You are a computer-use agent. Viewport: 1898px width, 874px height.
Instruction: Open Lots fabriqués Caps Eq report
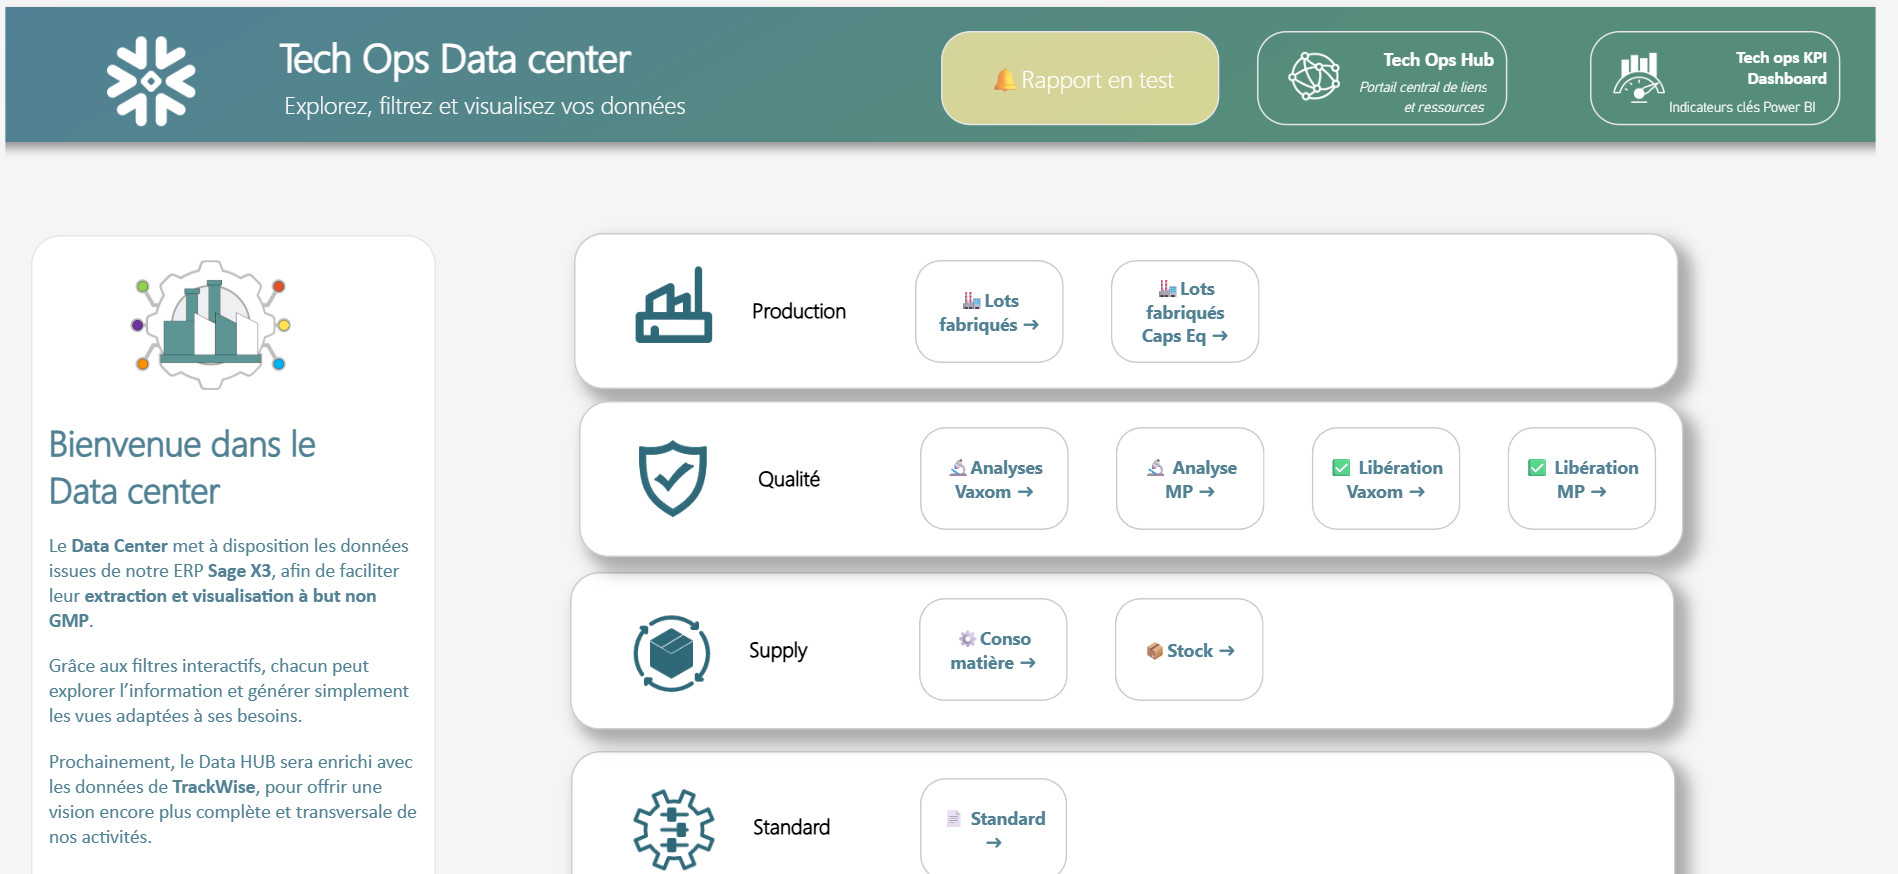pos(1184,312)
